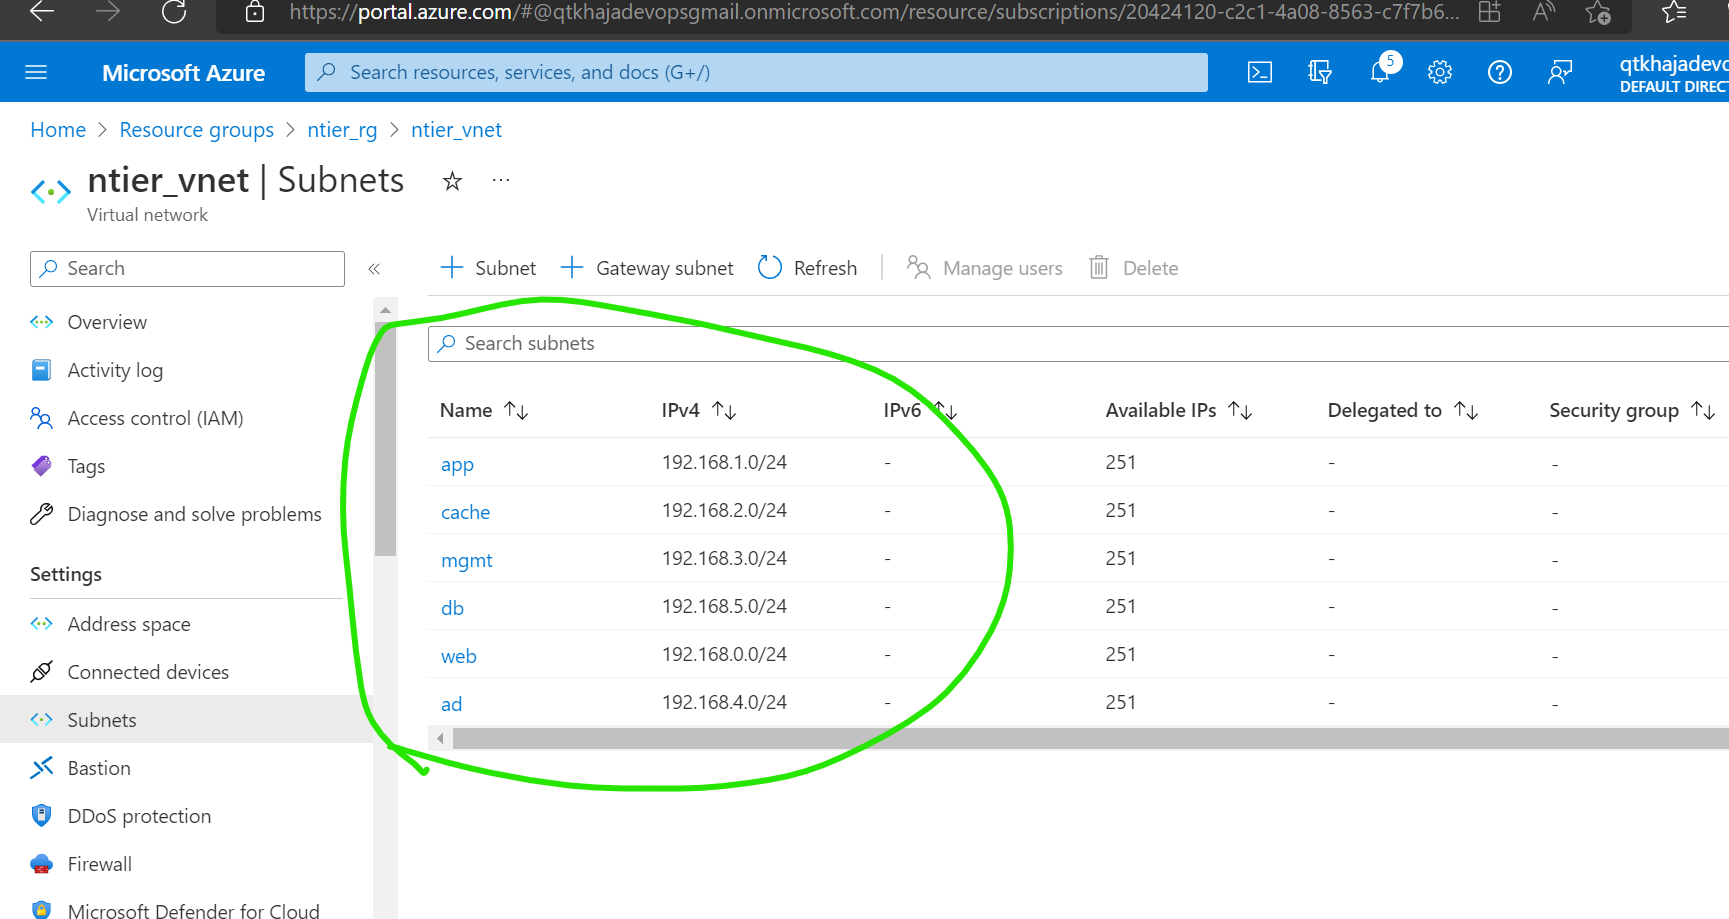Open the app subnet link
1729x919 pixels.
(457, 464)
